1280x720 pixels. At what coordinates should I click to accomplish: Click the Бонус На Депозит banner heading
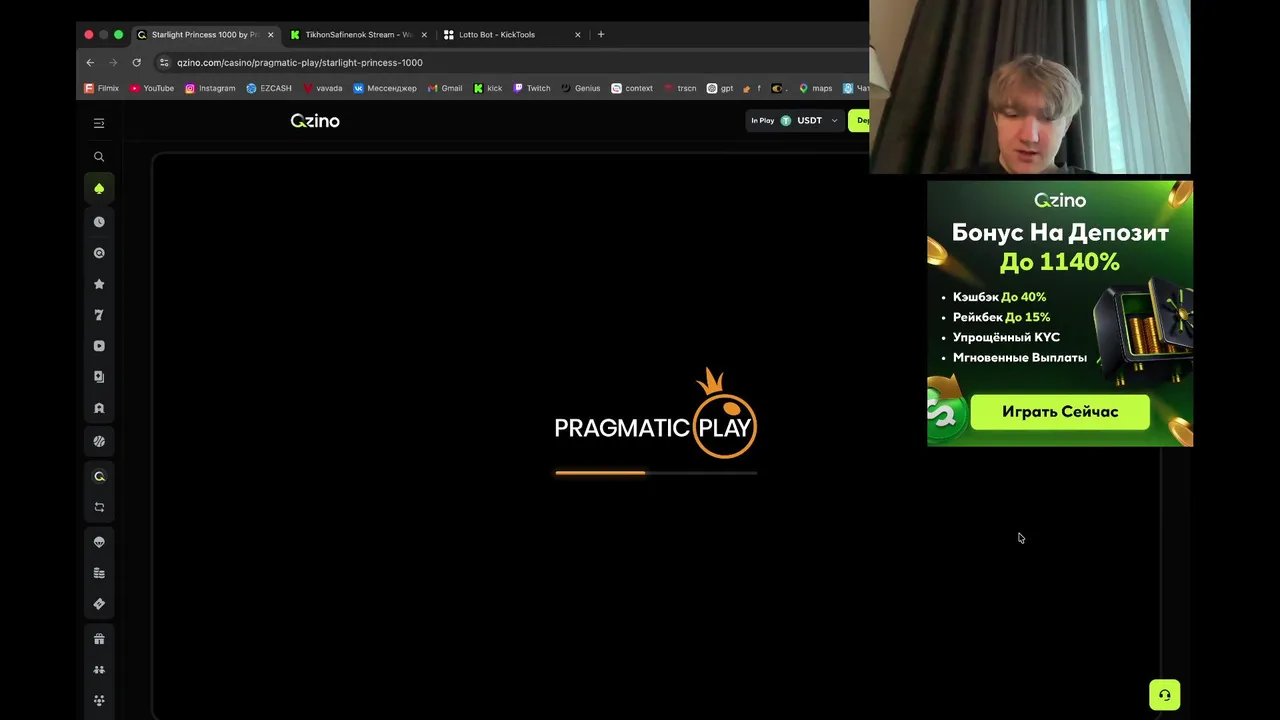click(1060, 233)
